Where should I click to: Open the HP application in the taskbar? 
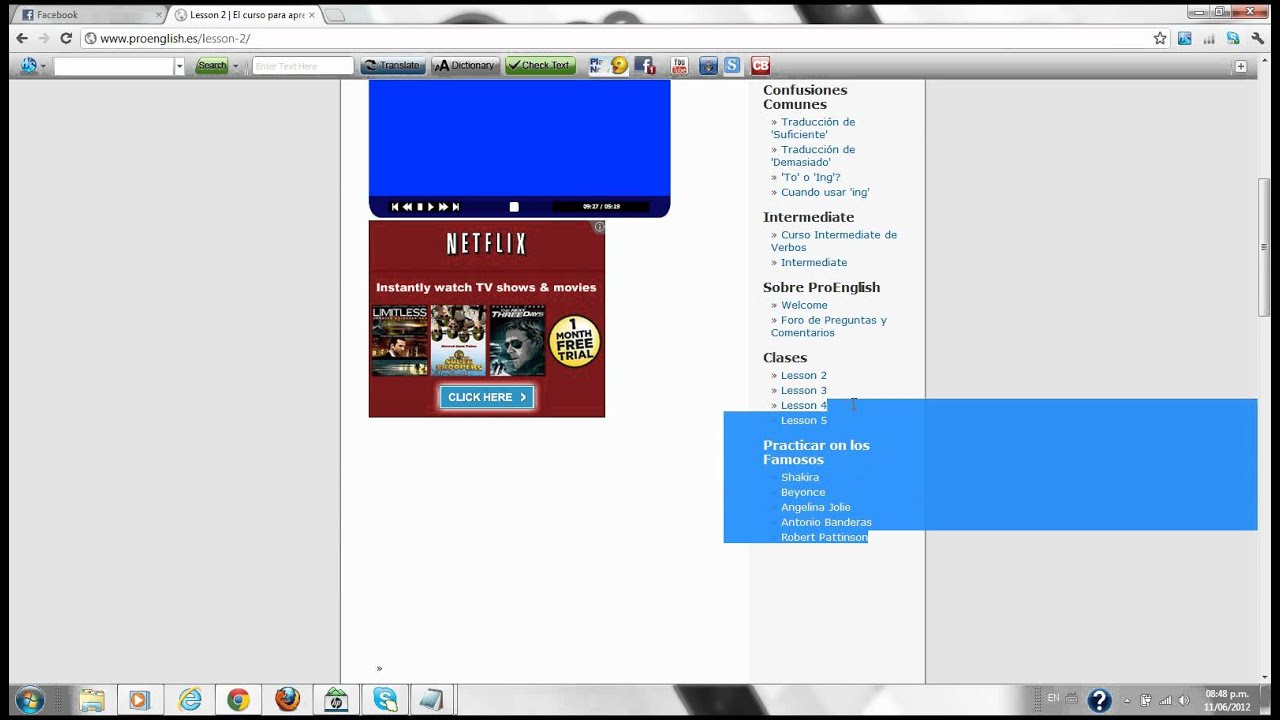(336, 700)
